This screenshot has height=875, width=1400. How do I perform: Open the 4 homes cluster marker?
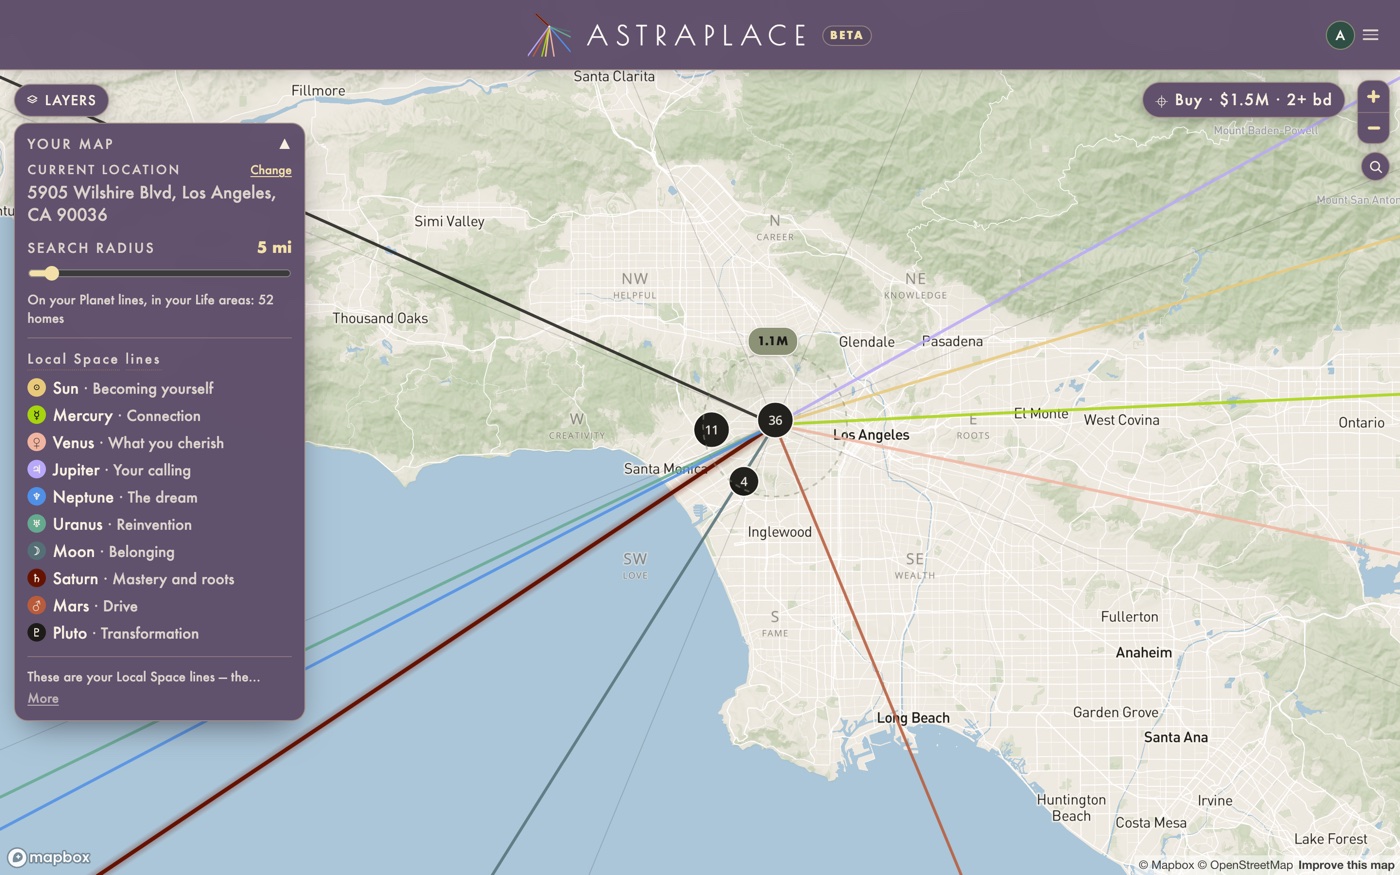[743, 481]
